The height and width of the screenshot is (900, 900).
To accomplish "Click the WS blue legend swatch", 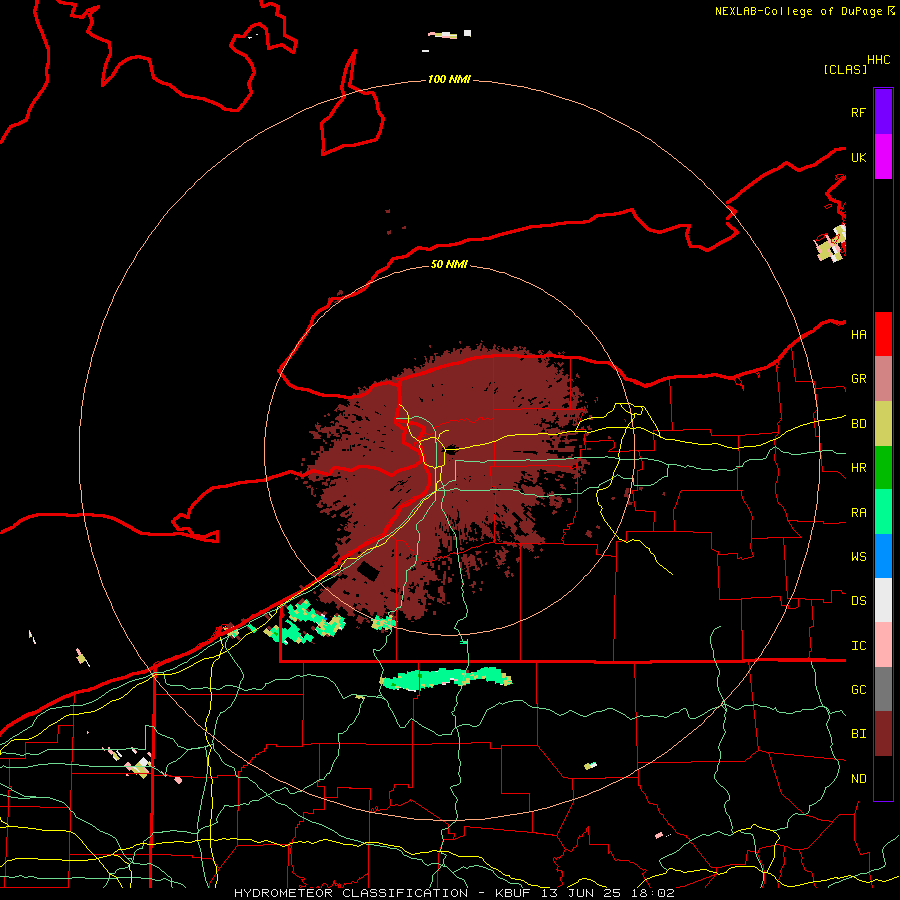I will click(x=883, y=556).
